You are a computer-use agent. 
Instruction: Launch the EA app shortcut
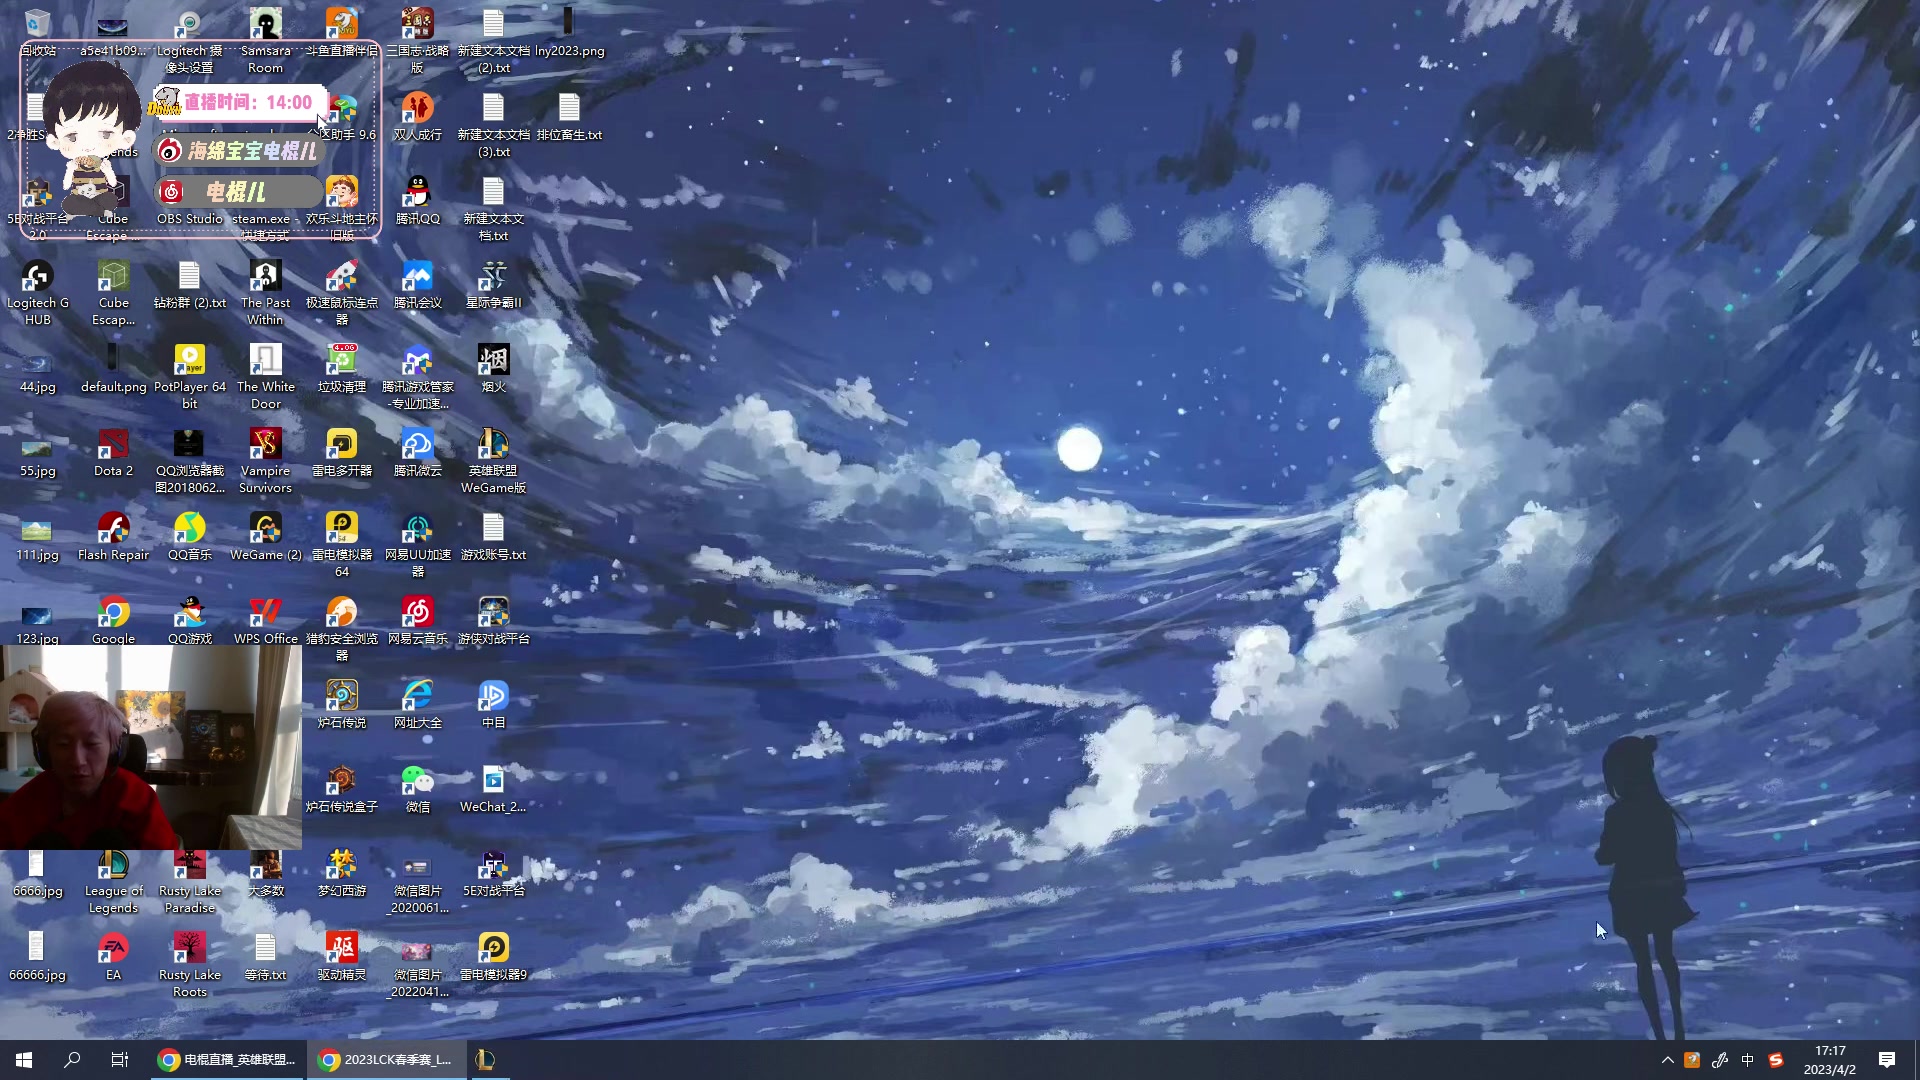[x=113, y=956]
